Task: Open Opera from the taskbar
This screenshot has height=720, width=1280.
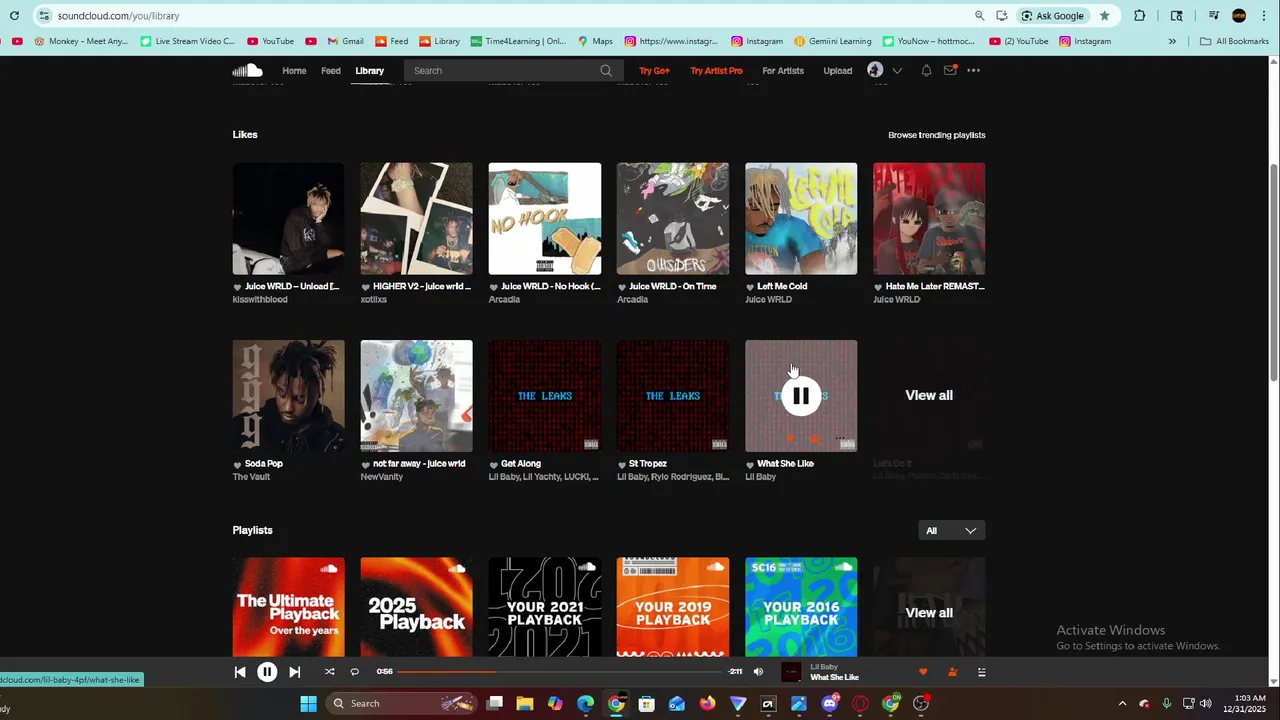Action: click(860, 703)
